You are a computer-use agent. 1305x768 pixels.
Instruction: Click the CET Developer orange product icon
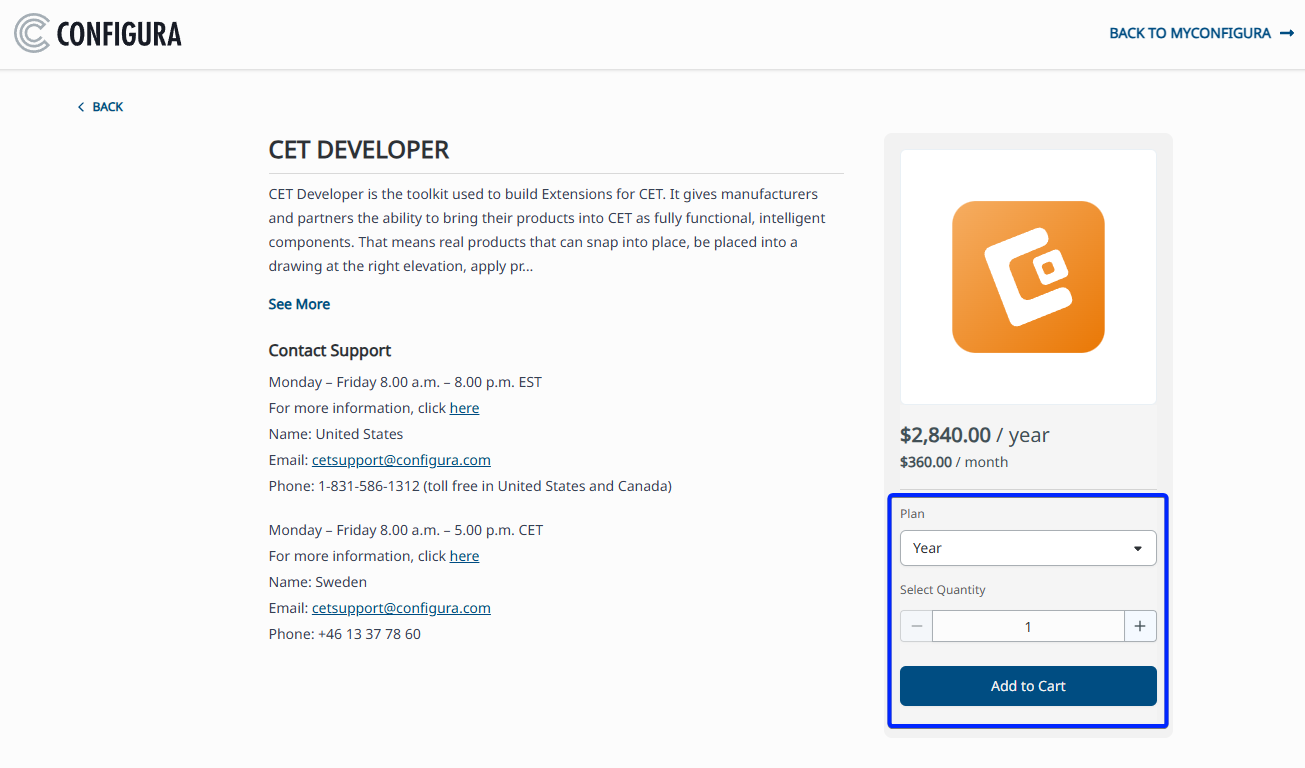click(x=1028, y=277)
